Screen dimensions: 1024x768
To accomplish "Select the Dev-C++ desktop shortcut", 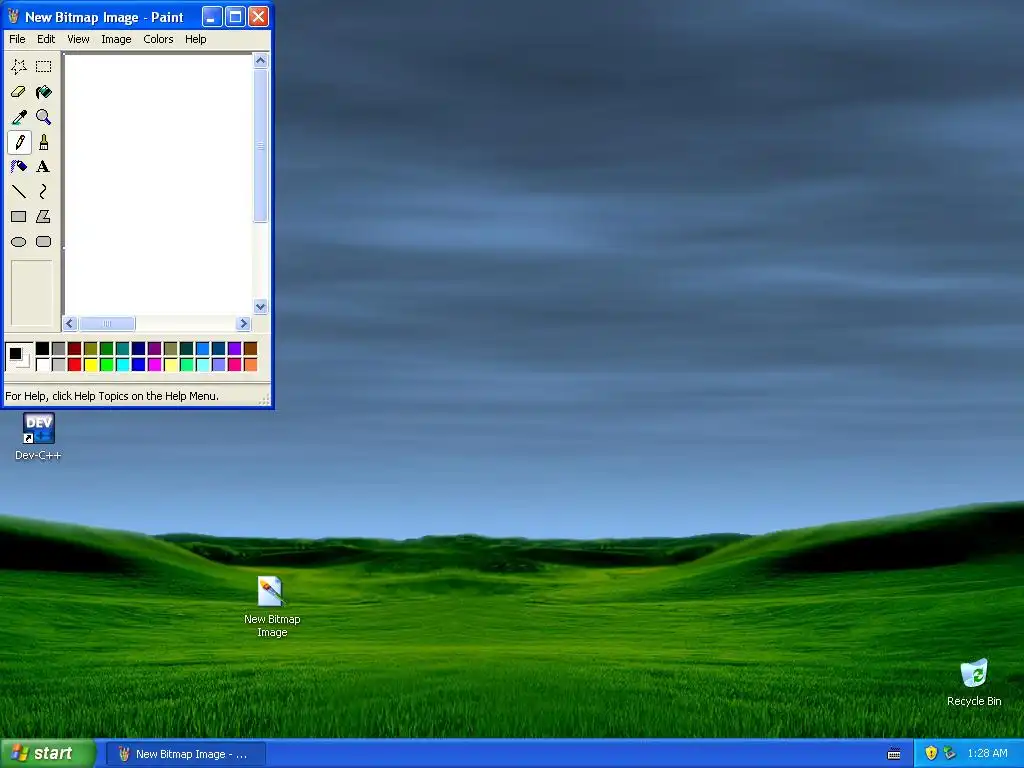I will (x=38, y=437).
